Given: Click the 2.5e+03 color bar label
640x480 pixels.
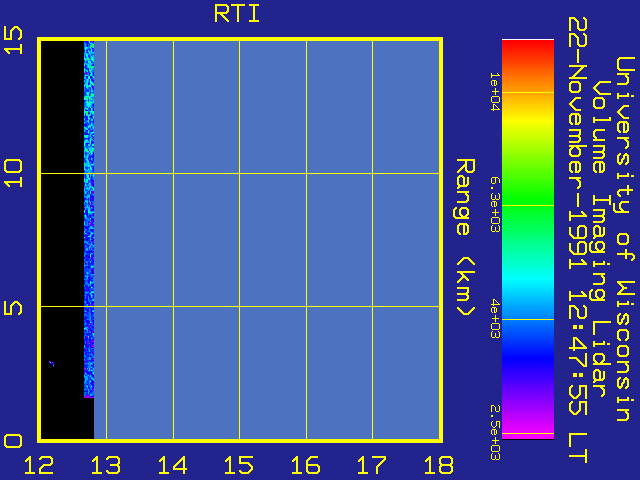Looking at the screenshot, I should [x=495, y=433].
